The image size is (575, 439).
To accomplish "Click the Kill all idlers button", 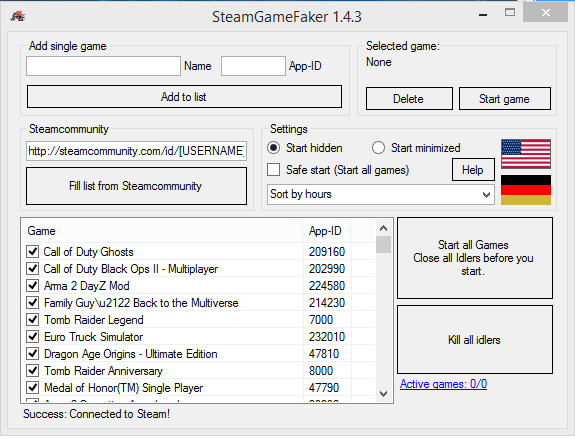I will tap(475, 340).
